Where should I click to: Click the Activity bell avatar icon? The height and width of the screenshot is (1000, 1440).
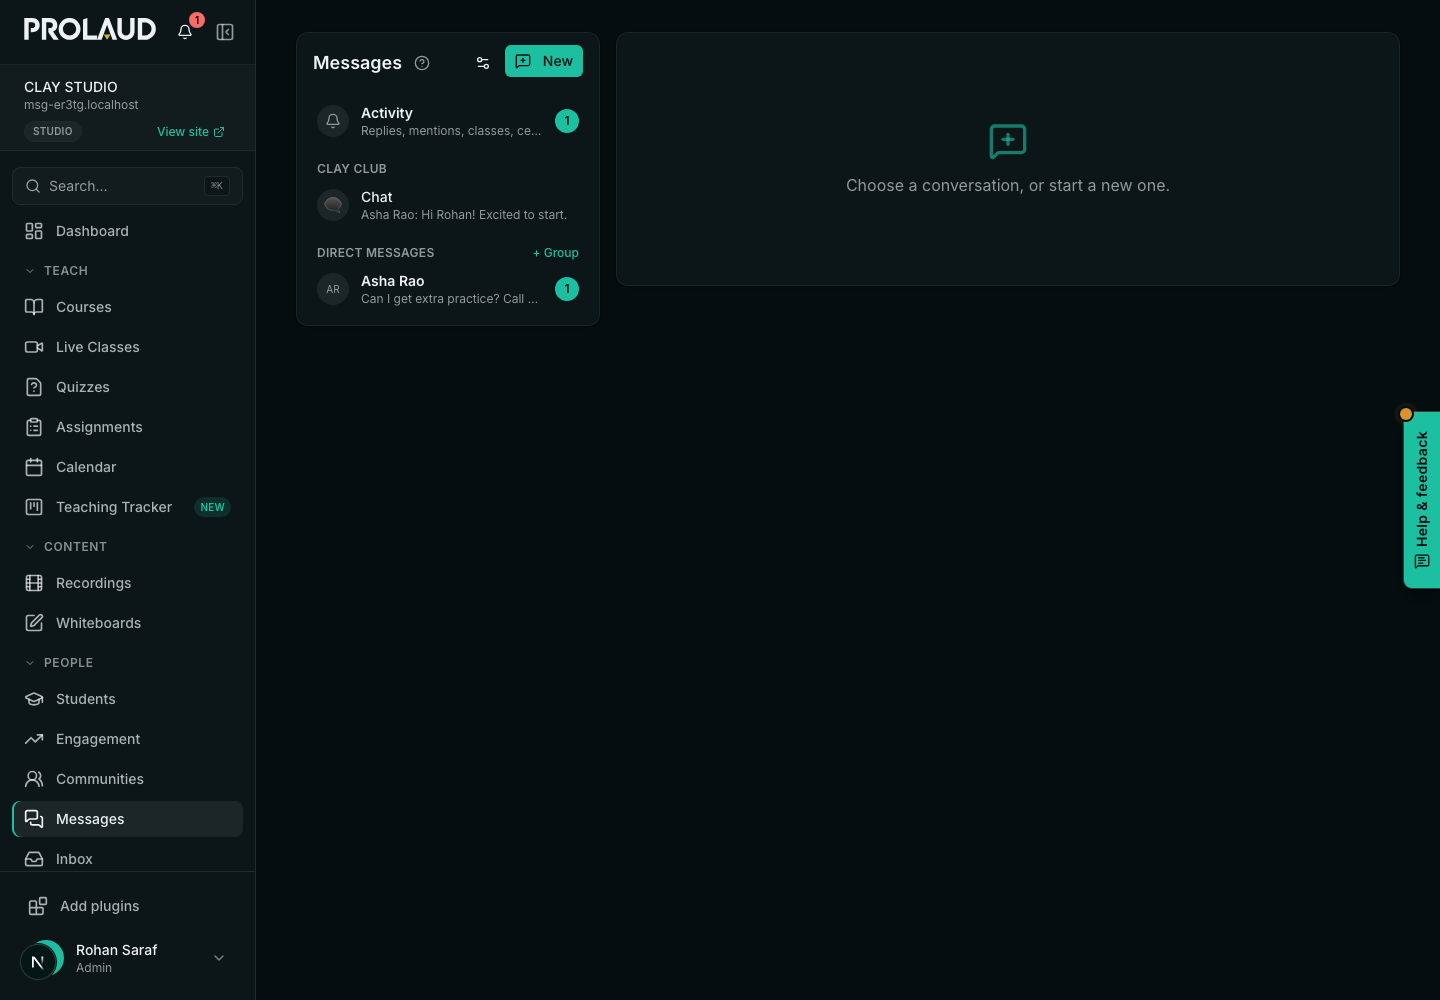click(333, 121)
